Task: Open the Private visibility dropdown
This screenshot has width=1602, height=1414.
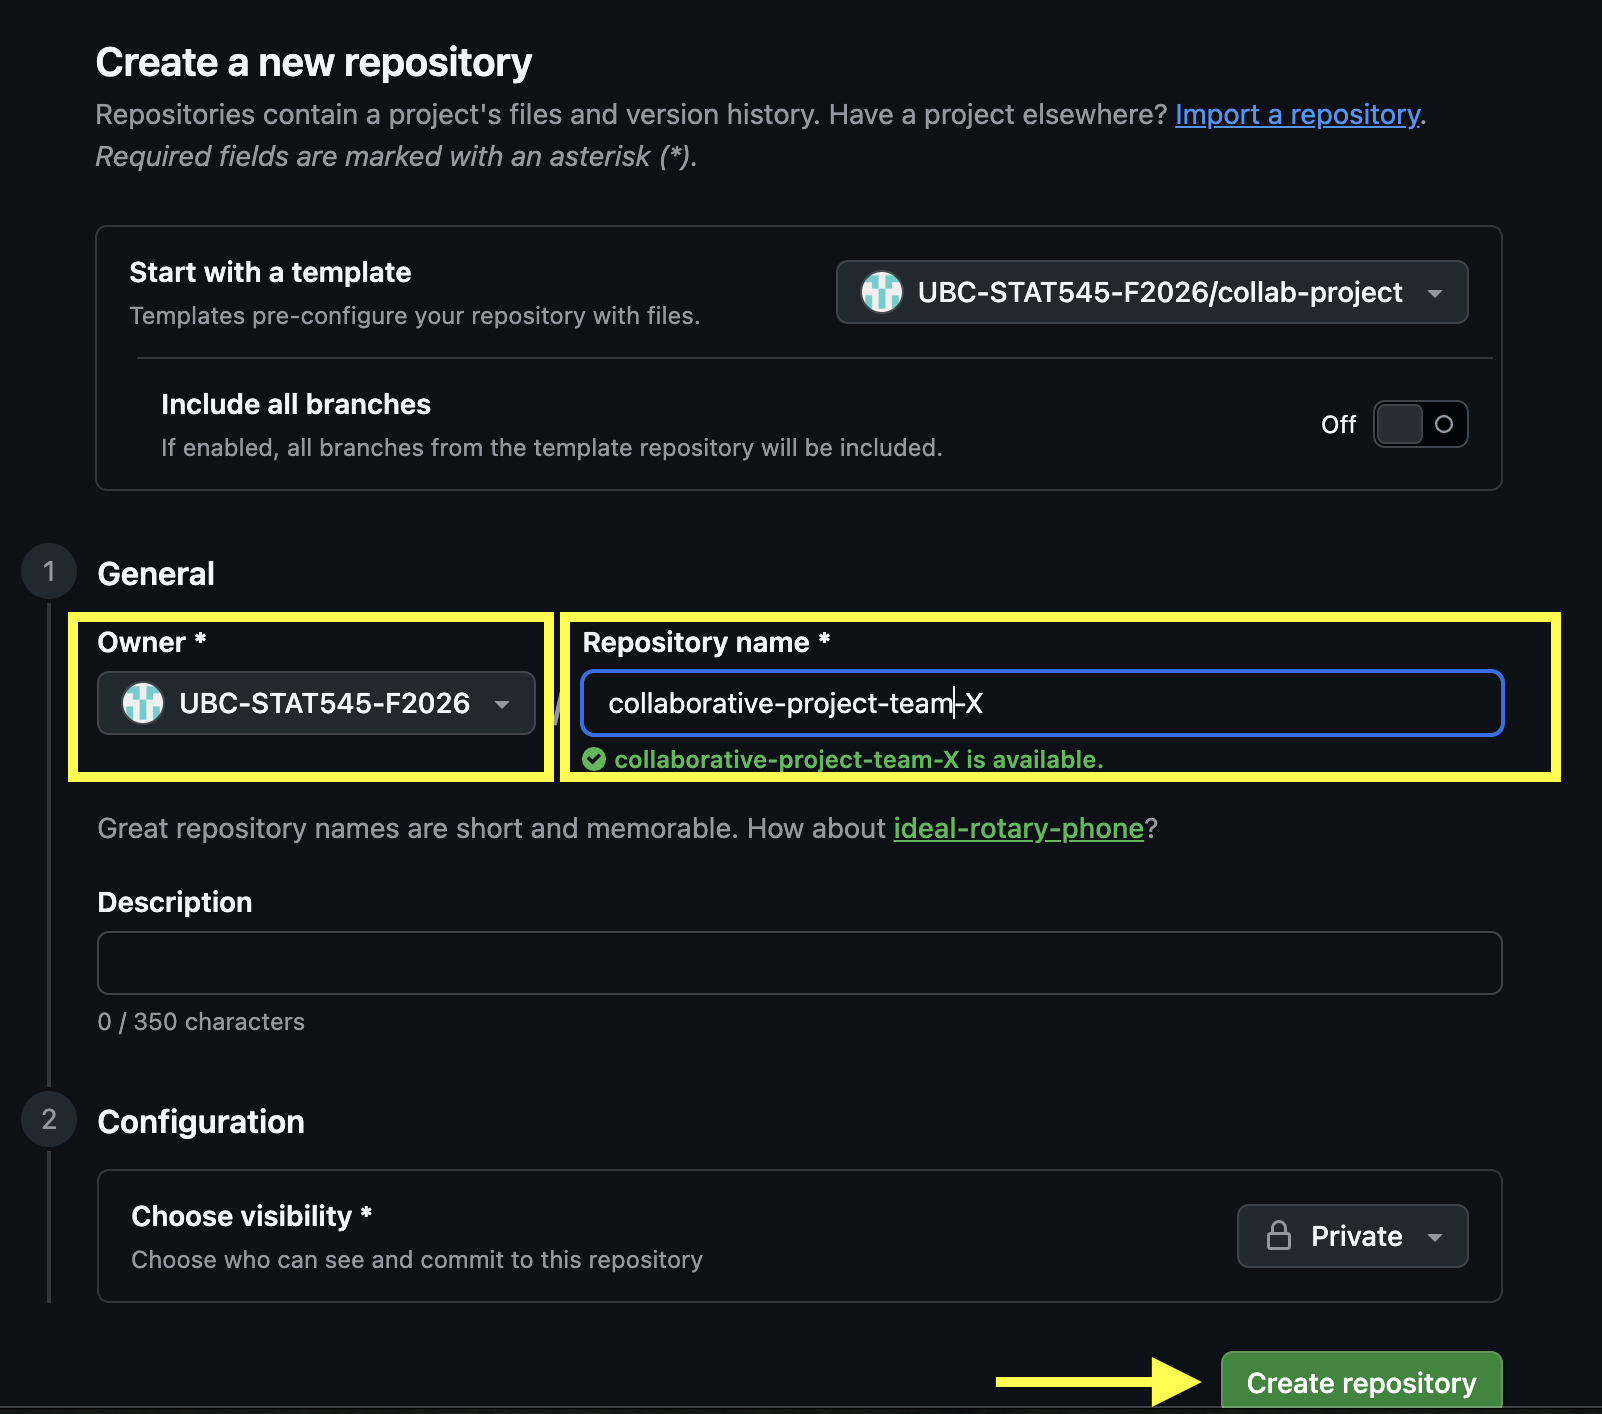Action: click(1353, 1236)
